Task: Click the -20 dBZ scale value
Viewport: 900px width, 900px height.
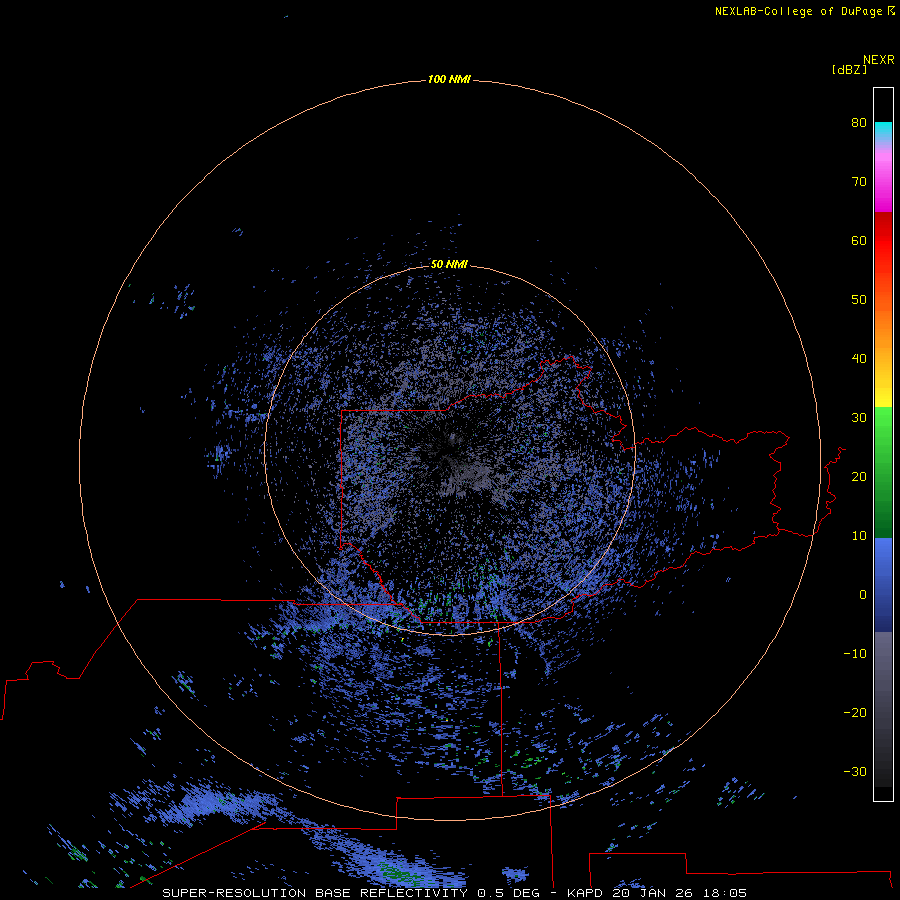Action: (855, 712)
